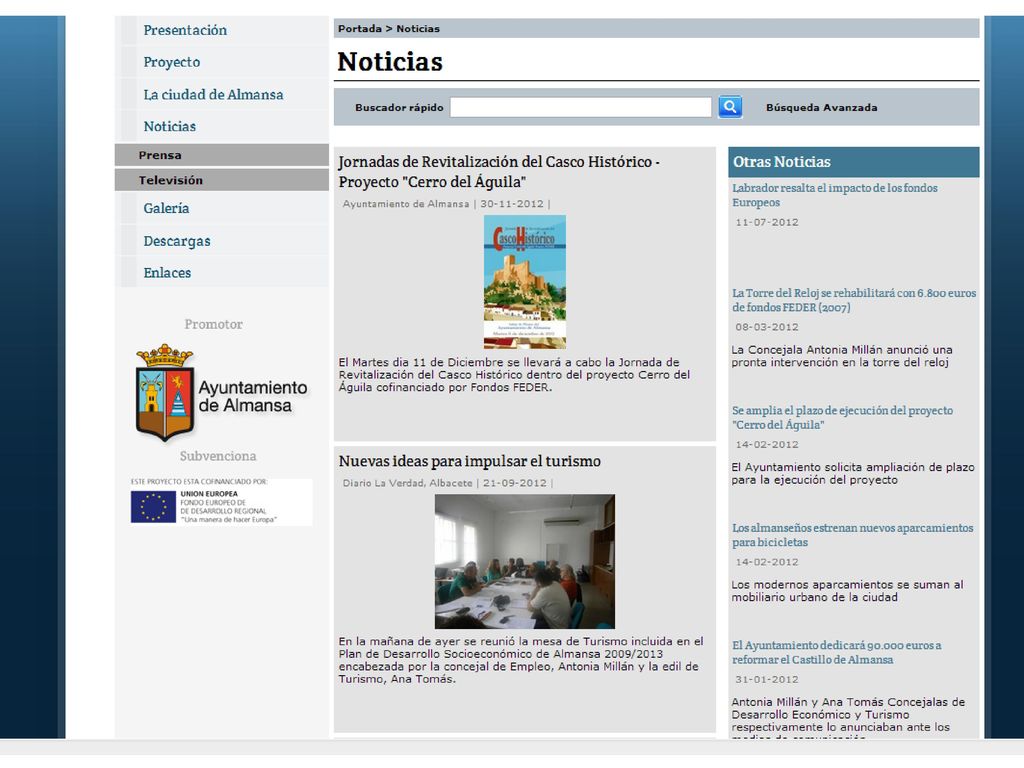The image size is (1024, 768).
Task: Open Se amplia el plazo de ejecución news link
Action: (x=842, y=417)
